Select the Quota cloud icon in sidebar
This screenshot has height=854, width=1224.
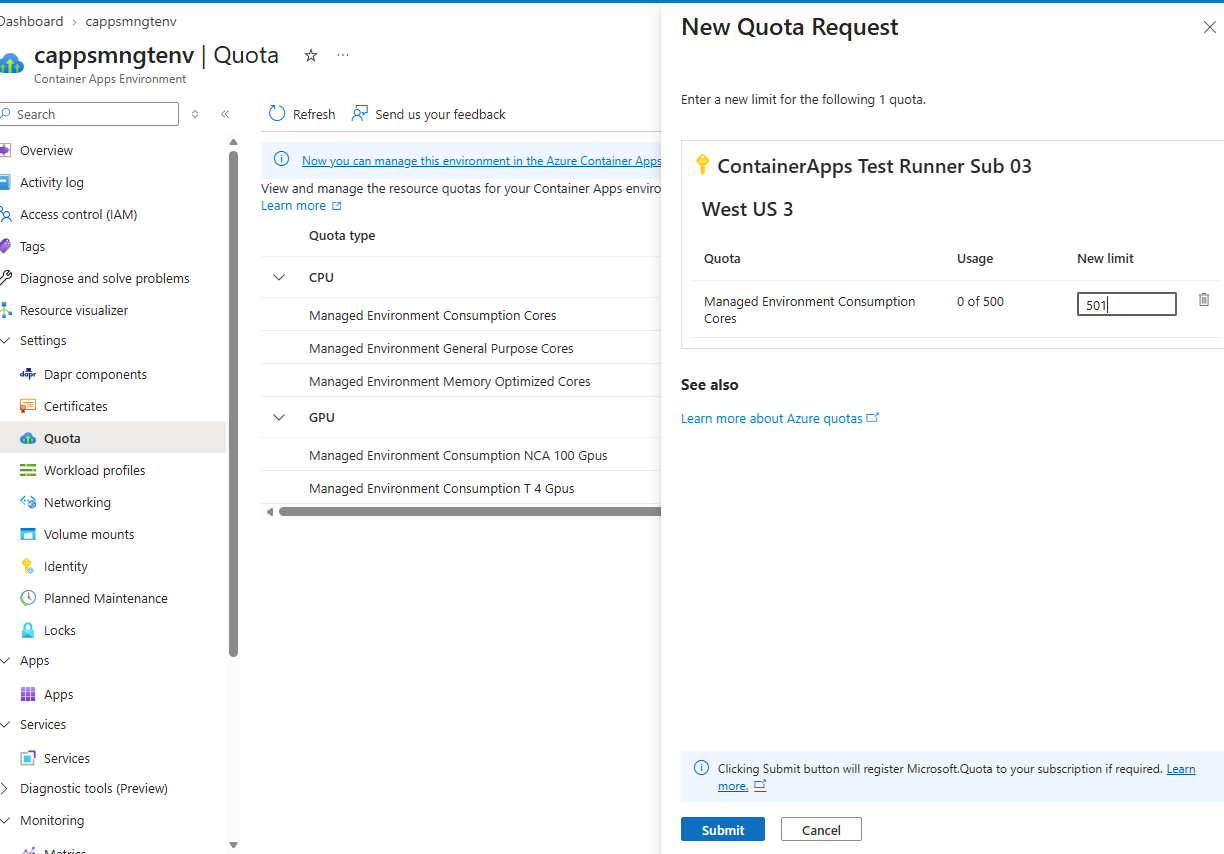coord(28,438)
